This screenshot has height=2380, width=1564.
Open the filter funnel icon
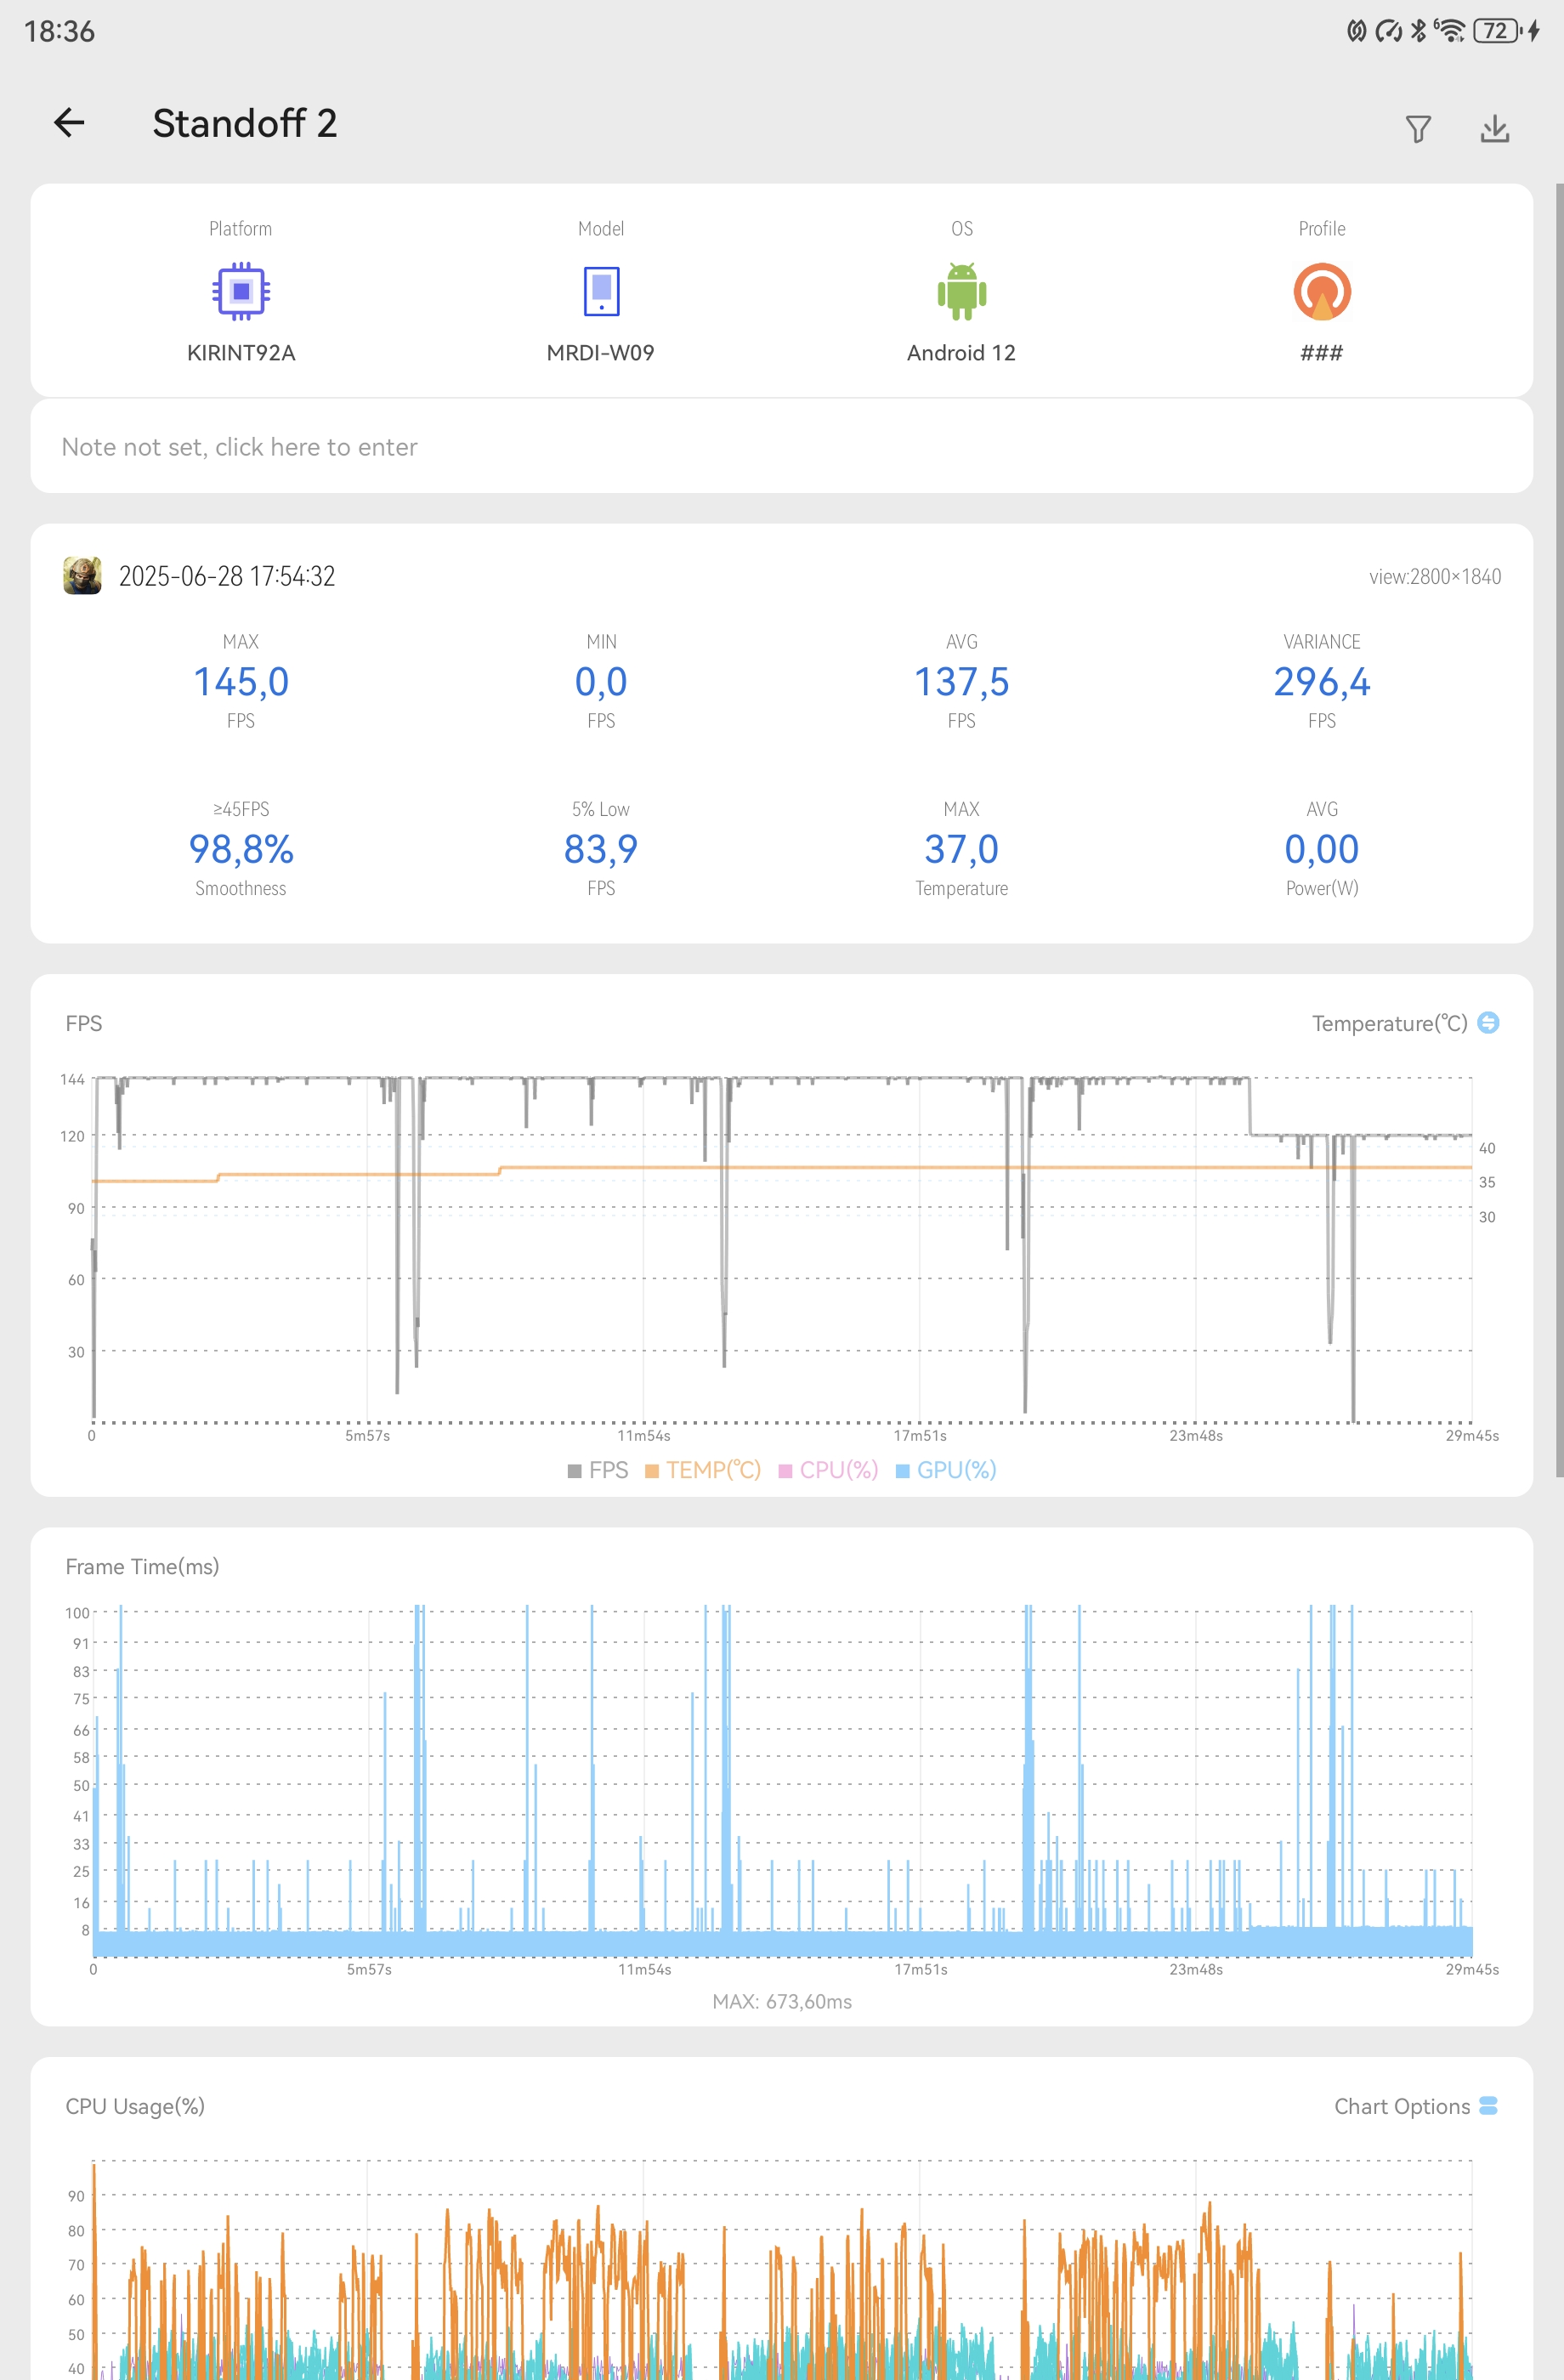coord(1418,128)
